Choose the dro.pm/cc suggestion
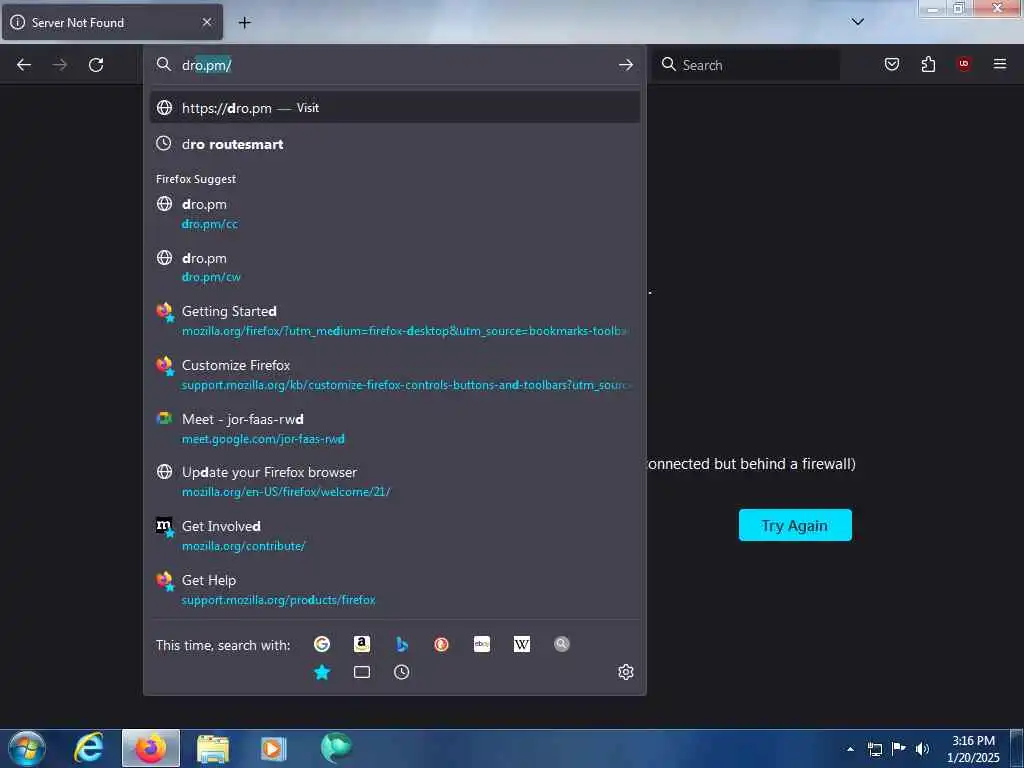Image resolution: width=1024 pixels, height=768 pixels. (x=394, y=214)
